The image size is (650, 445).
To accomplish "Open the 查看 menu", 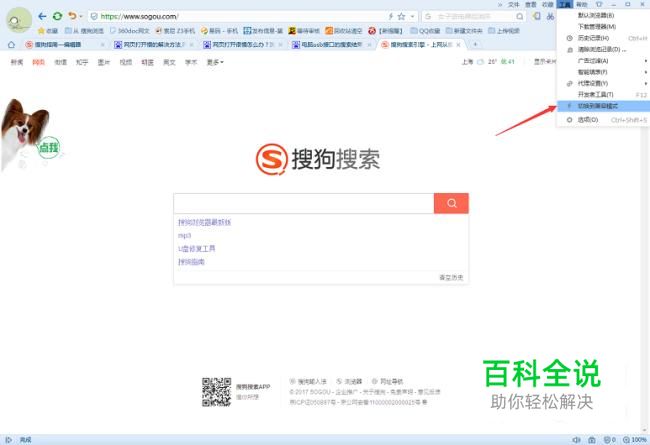I will coord(531,5).
